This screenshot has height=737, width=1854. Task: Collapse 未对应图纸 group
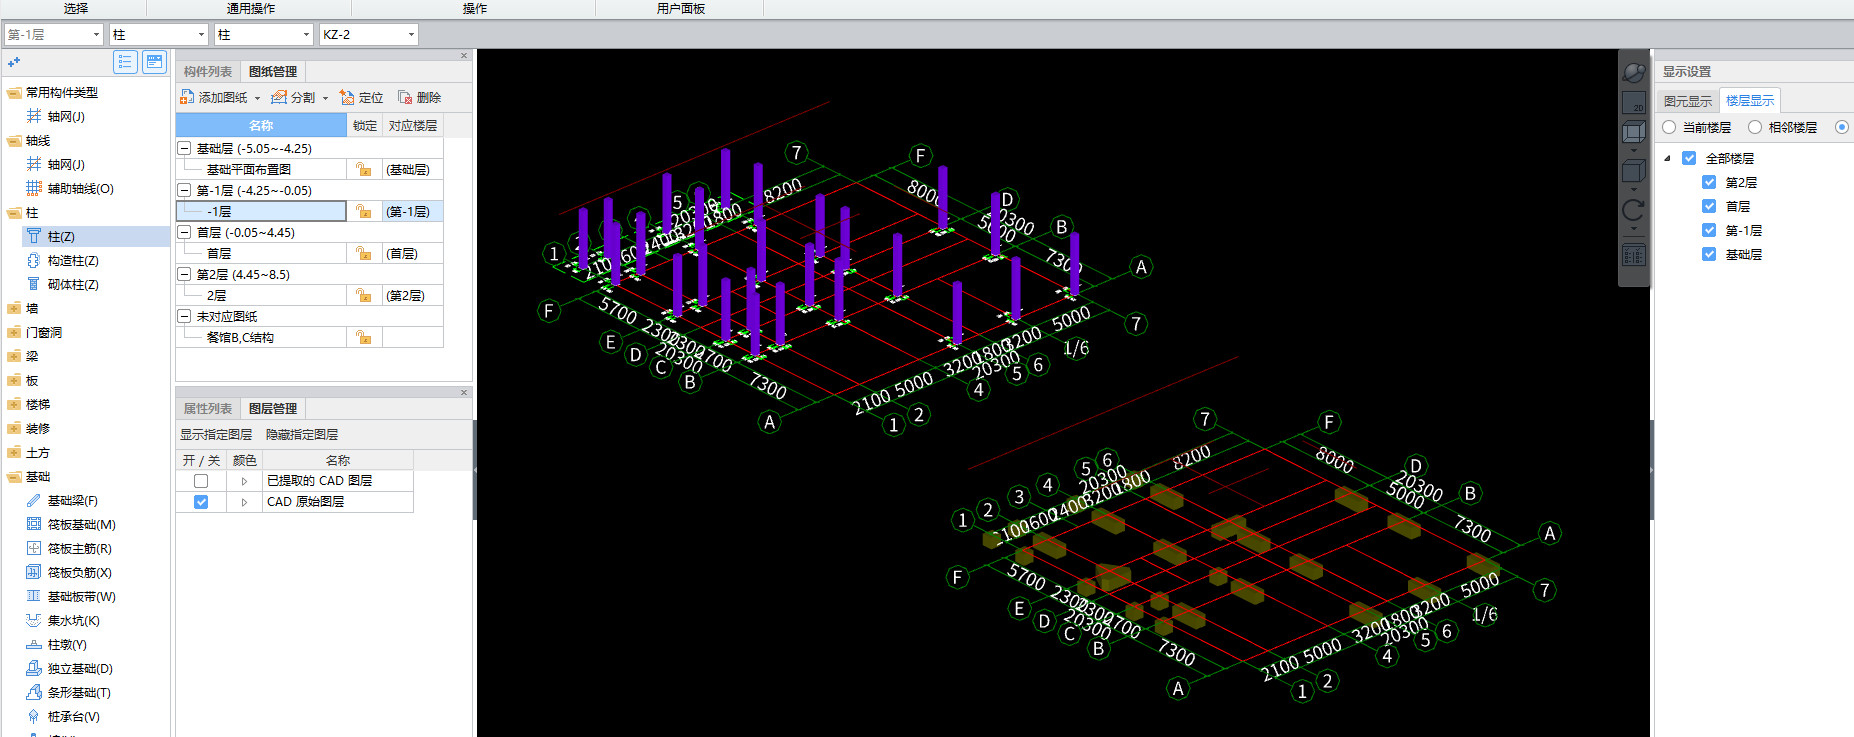click(184, 316)
